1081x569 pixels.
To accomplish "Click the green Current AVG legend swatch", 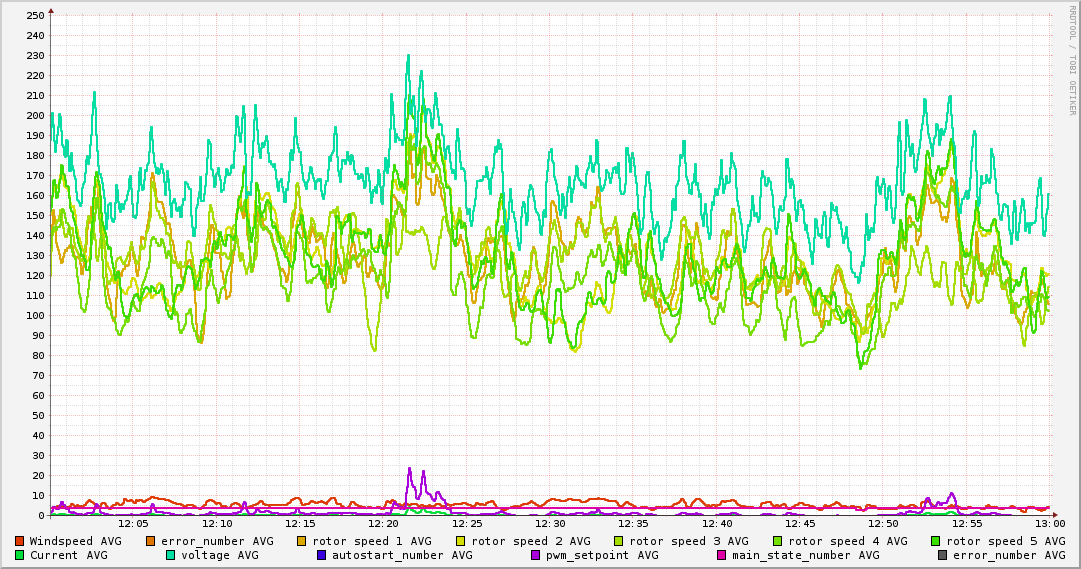I will click(19, 555).
